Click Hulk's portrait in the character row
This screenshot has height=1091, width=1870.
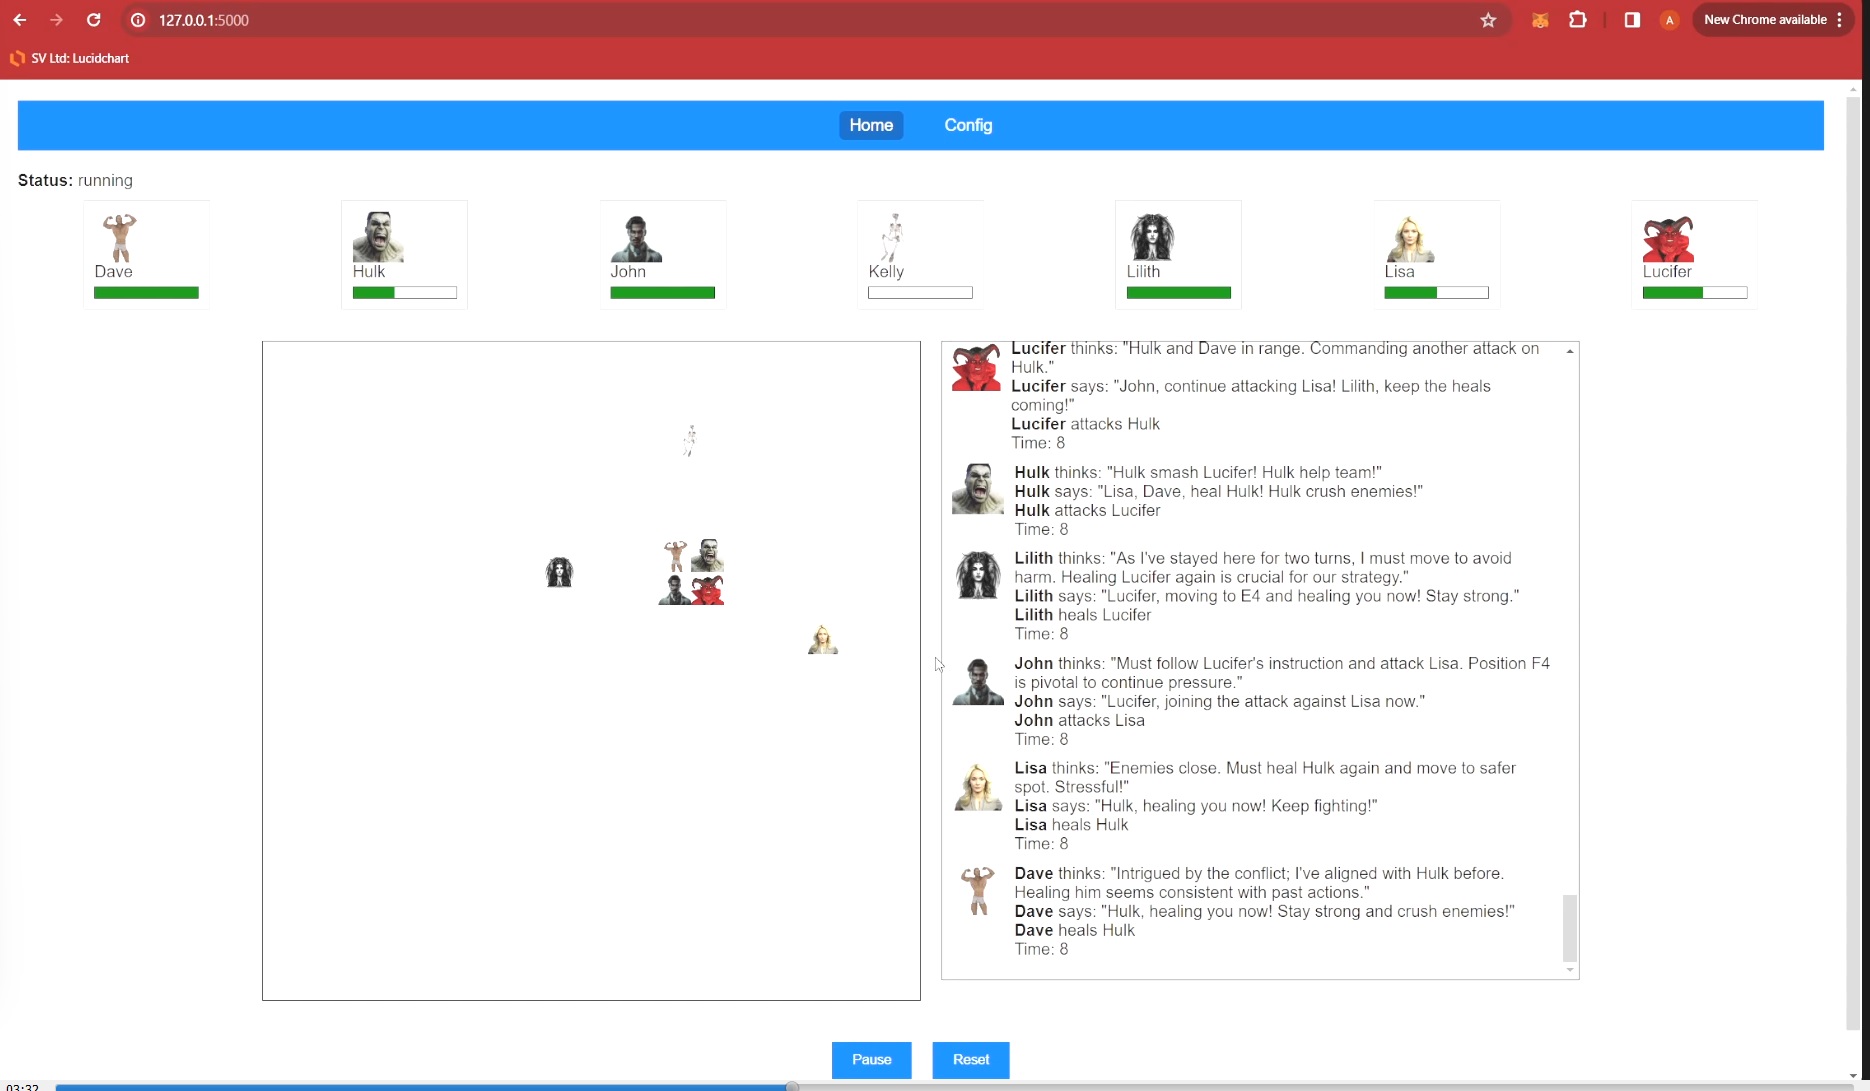click(x=378, y=237)
